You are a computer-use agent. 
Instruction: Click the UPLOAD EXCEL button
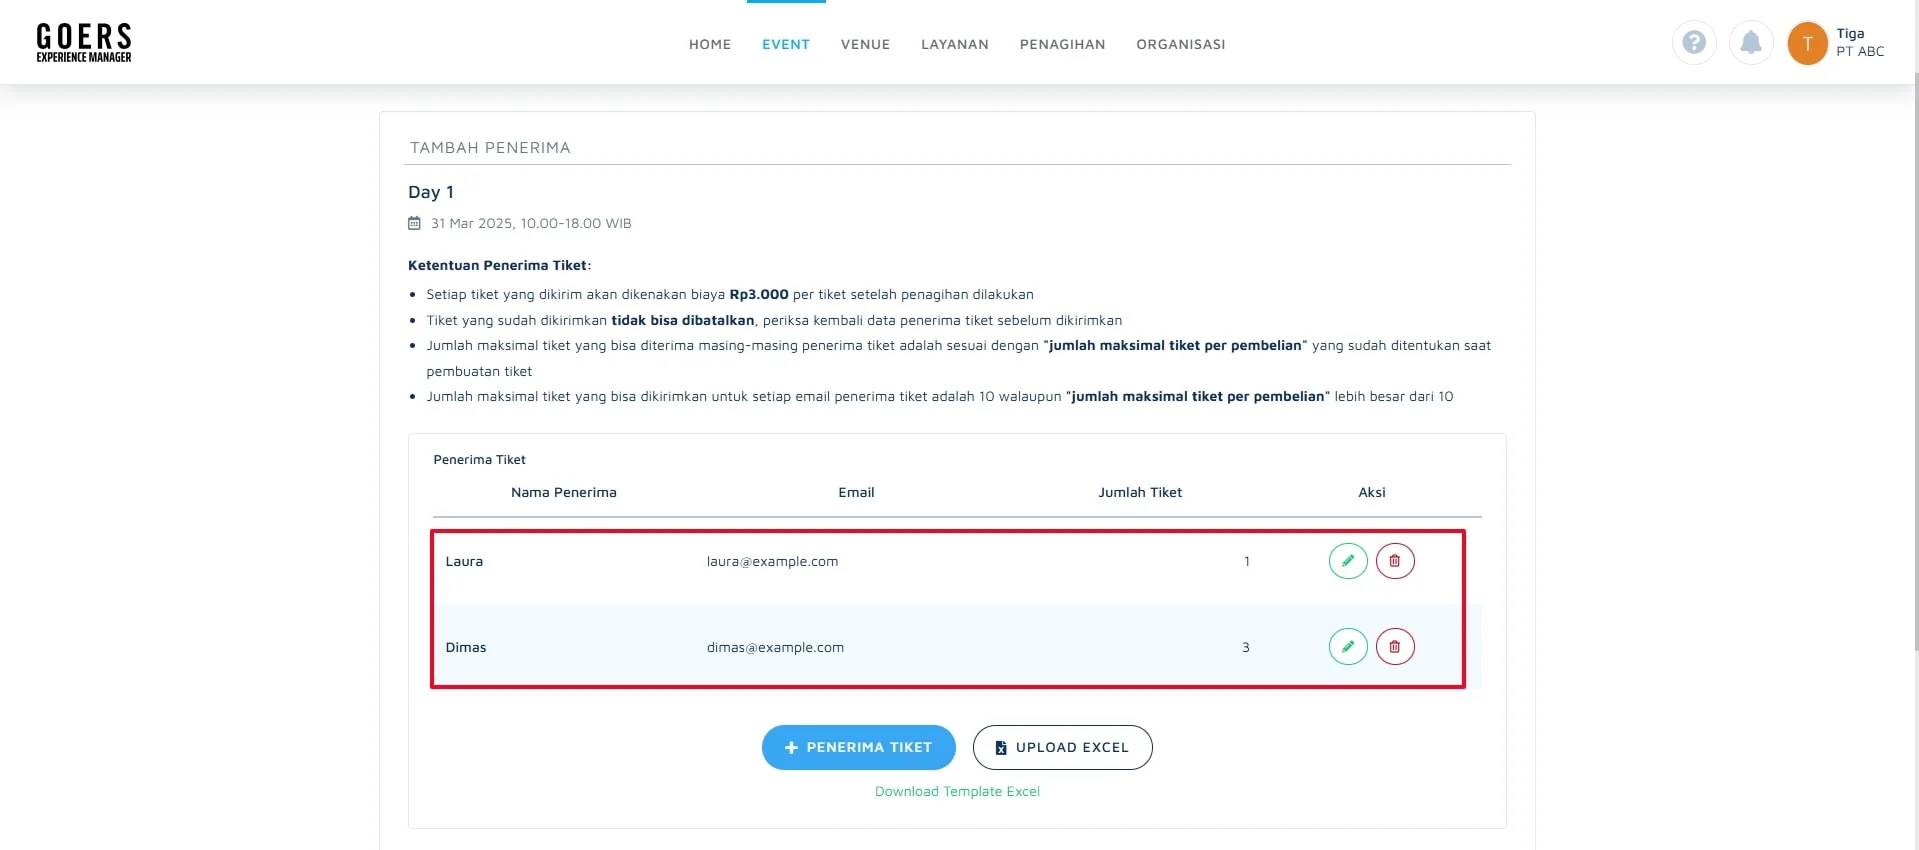tap(1062, 747)
